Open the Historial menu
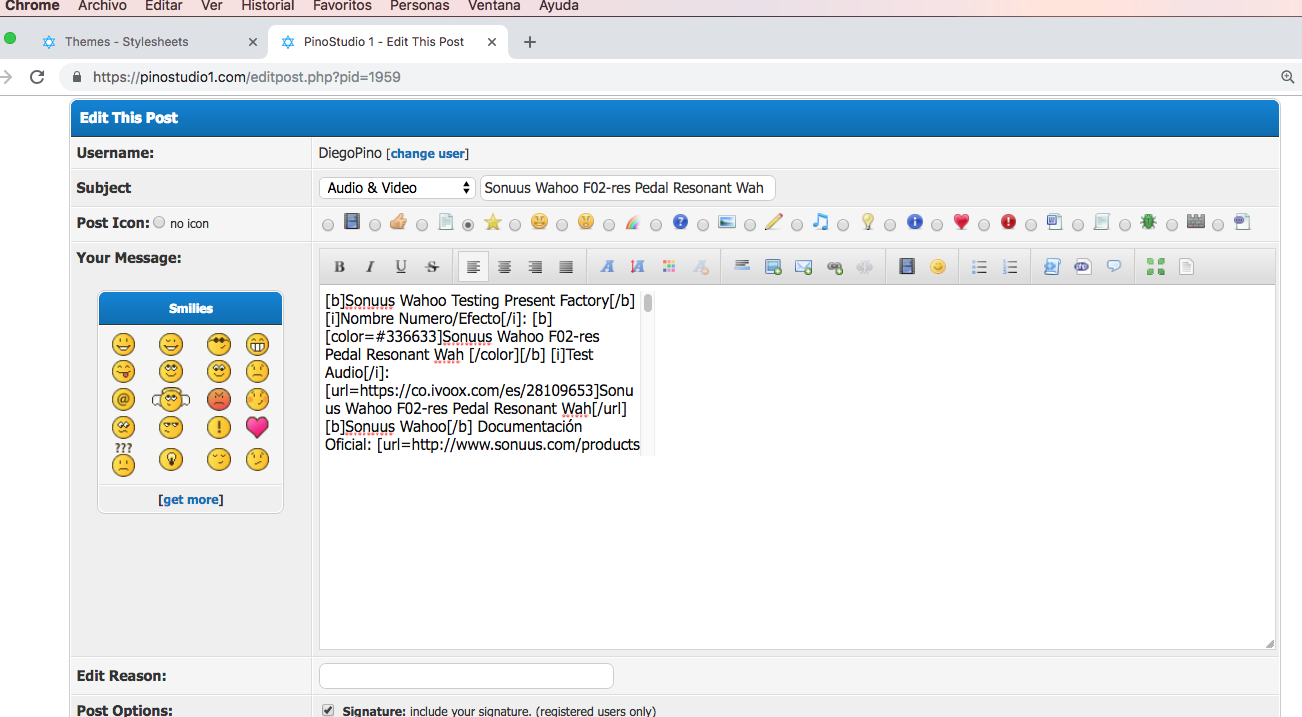This screenshot has height=717, width=1302. coord(268,6)
